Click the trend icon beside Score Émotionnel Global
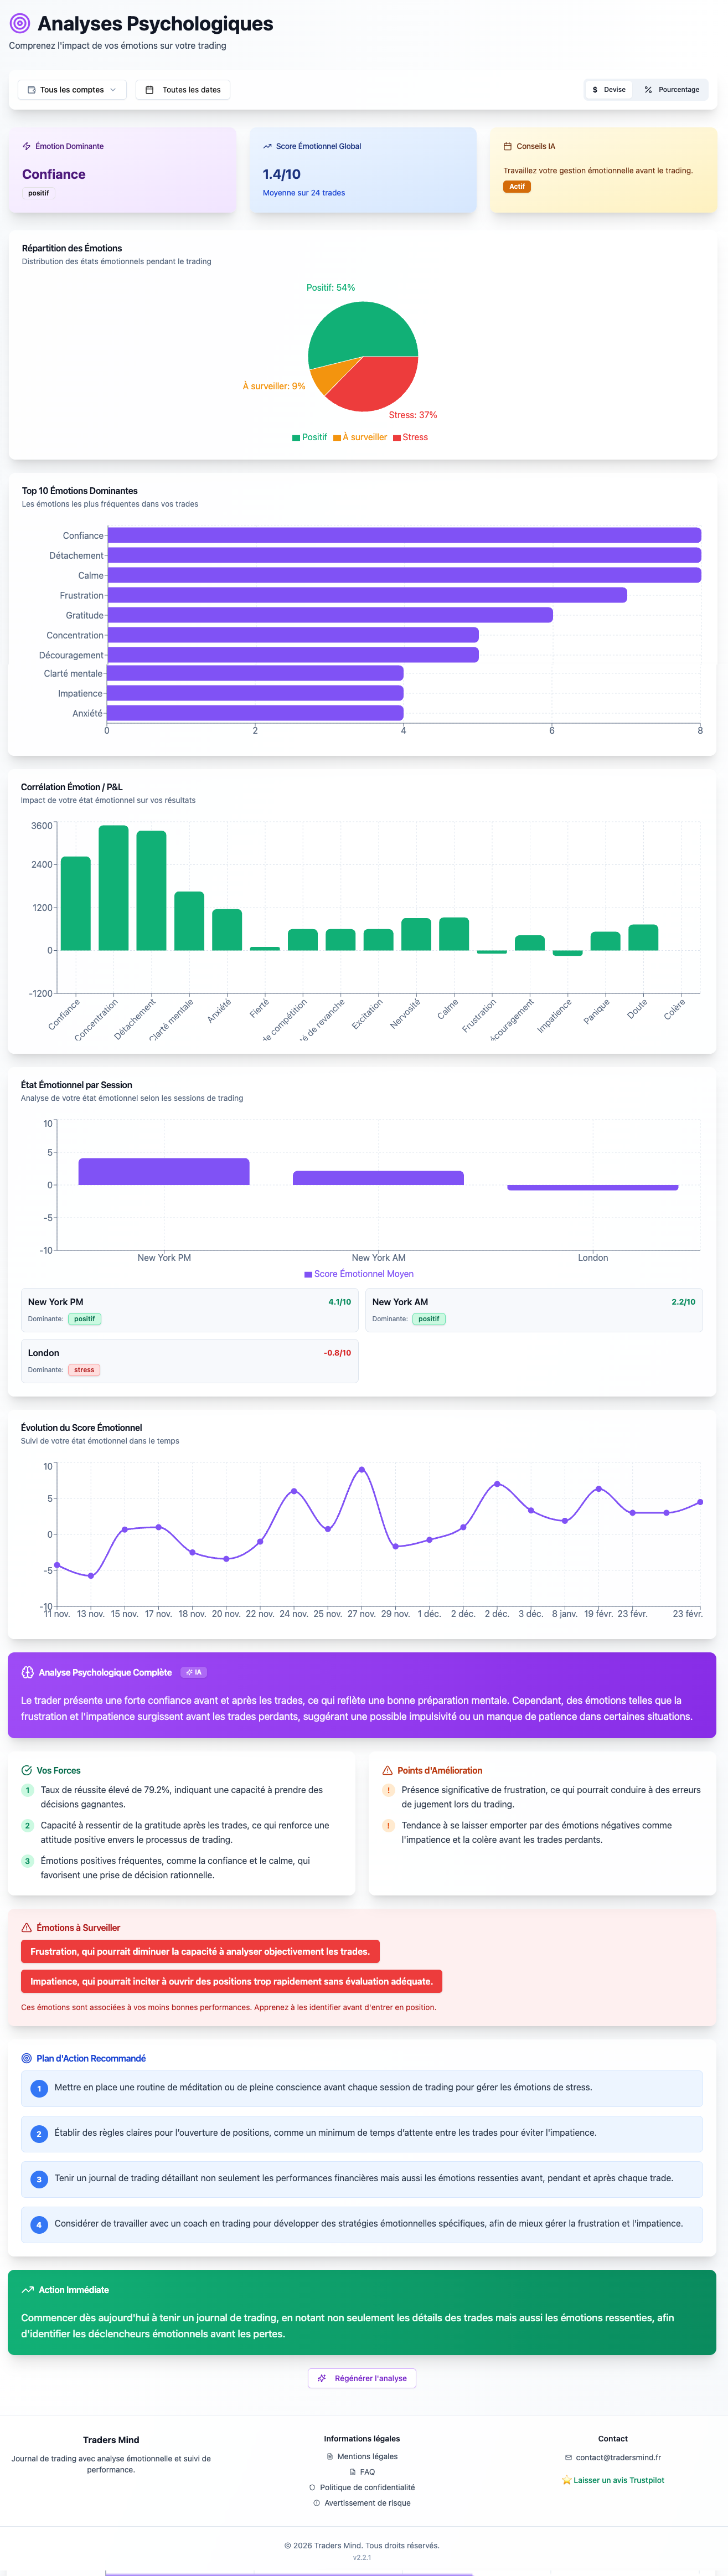Viewport: 728px width, 2576px height. coord(267,146)
